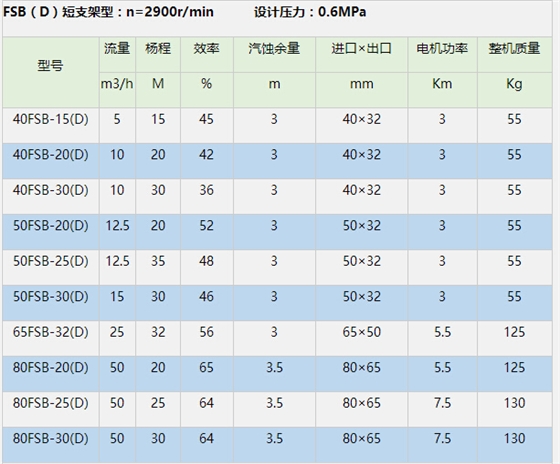The image size is (560, 464).
Task: Click the 整机质量 column header
Action: click(x=514, y=48)
